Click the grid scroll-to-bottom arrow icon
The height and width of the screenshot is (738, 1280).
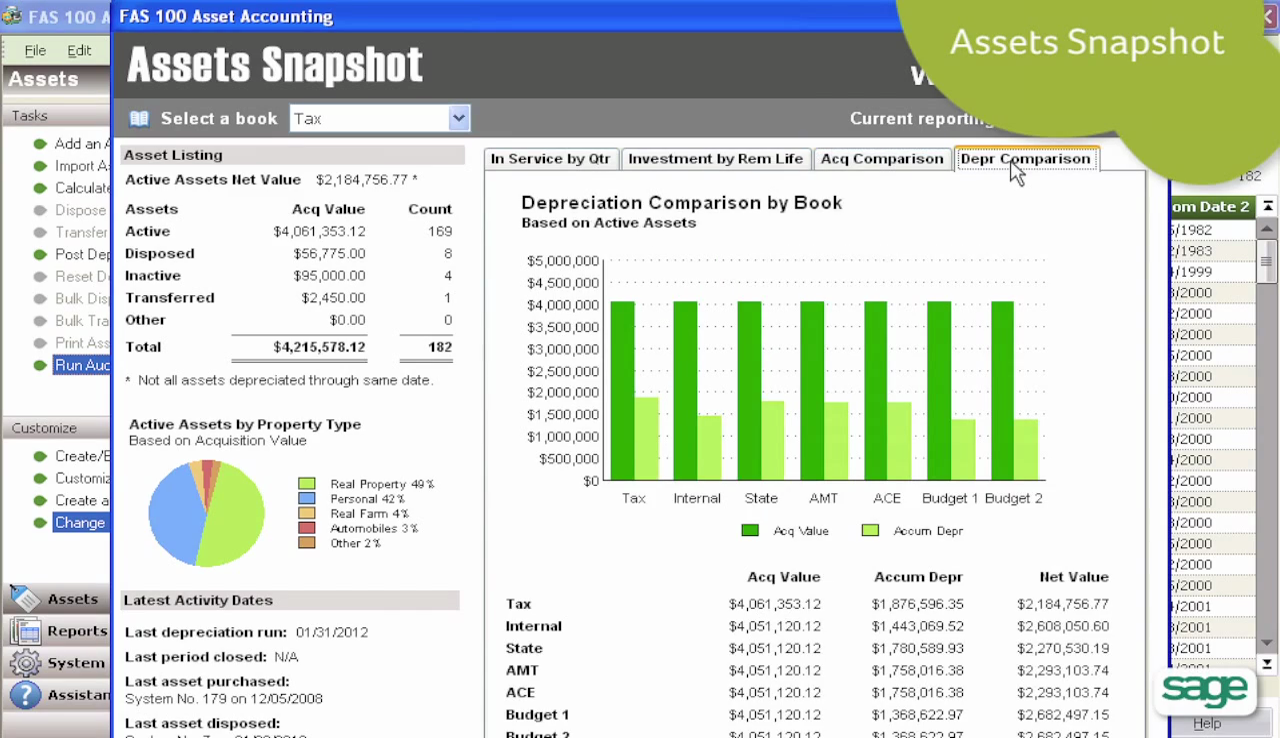1267,664
